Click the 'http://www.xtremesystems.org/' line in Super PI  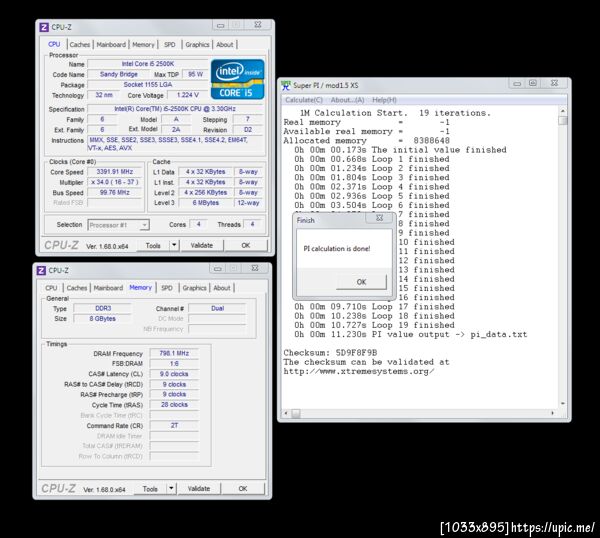359,371
